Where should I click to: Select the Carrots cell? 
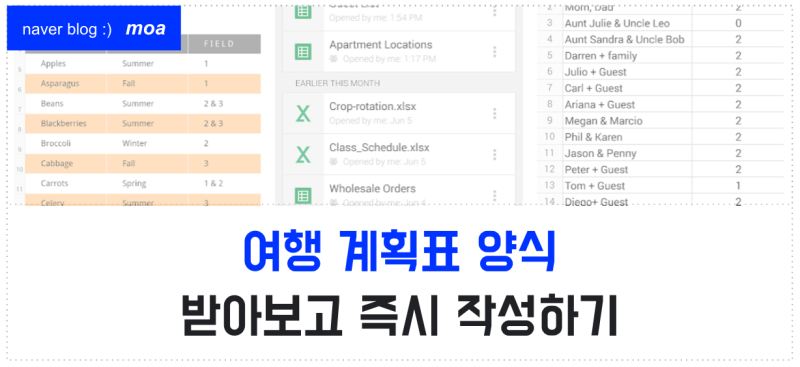[66, 183]
